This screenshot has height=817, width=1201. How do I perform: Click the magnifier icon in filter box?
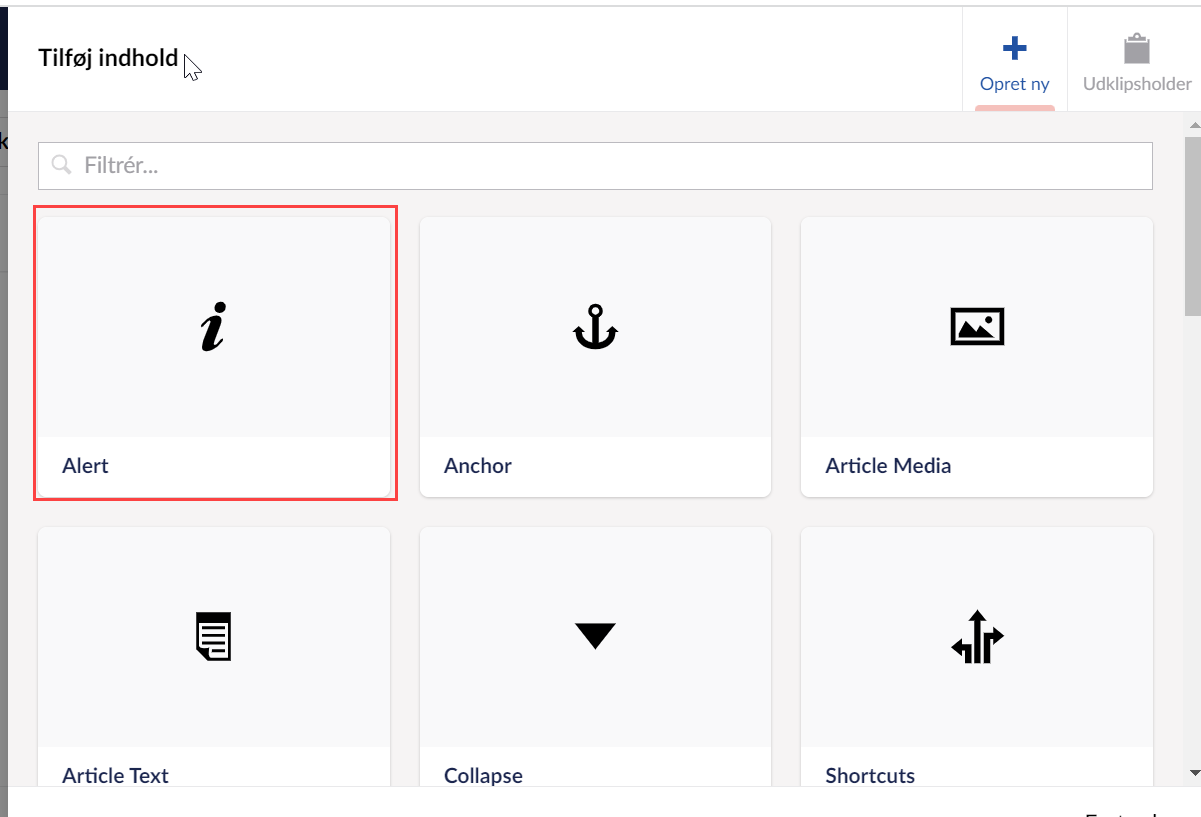tap(61, 165)
